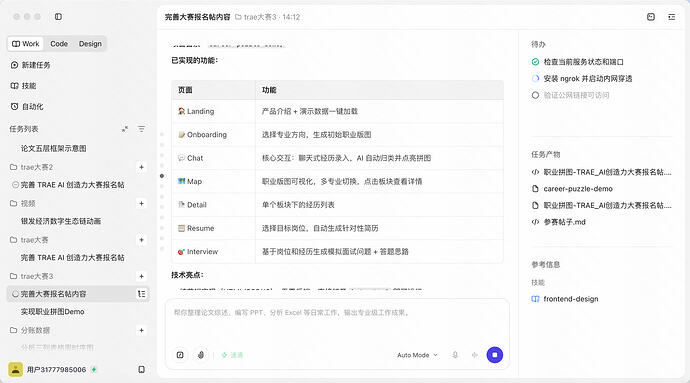Click the Onboarding table cell

pyautogui.click(x=213, y=135)
